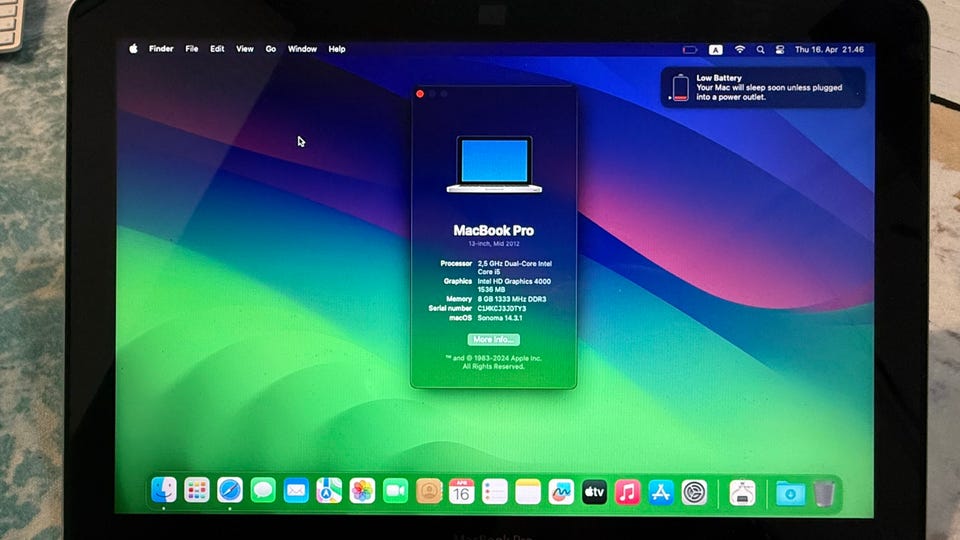This screenshot has width=960, height=540.
Task: Close the About This Mac window
Action: pyautogui.click(x=420, y=94)
